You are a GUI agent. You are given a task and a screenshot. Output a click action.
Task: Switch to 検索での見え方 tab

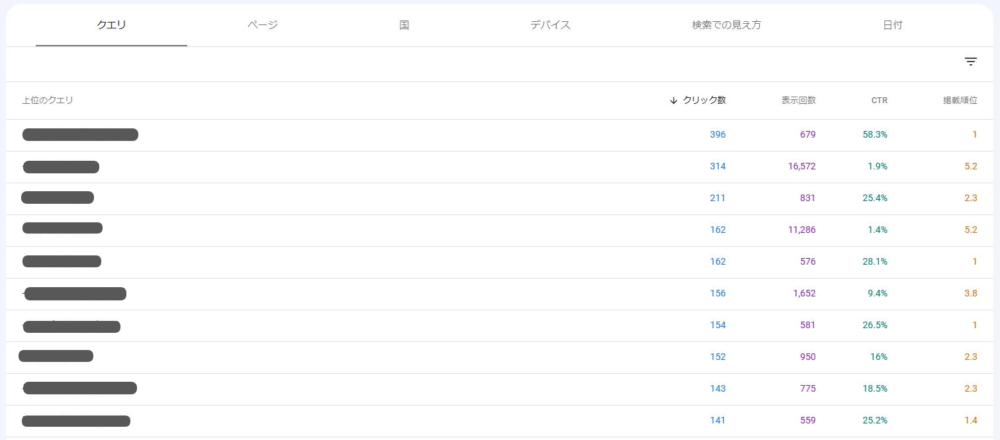pos(726,26)
